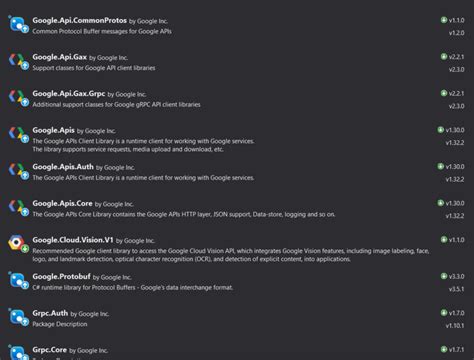Select the Google.Cloud.Vision.V1 package title
Image resolution: width=474 pixels, height=360 pixels.
click(73, 240)
